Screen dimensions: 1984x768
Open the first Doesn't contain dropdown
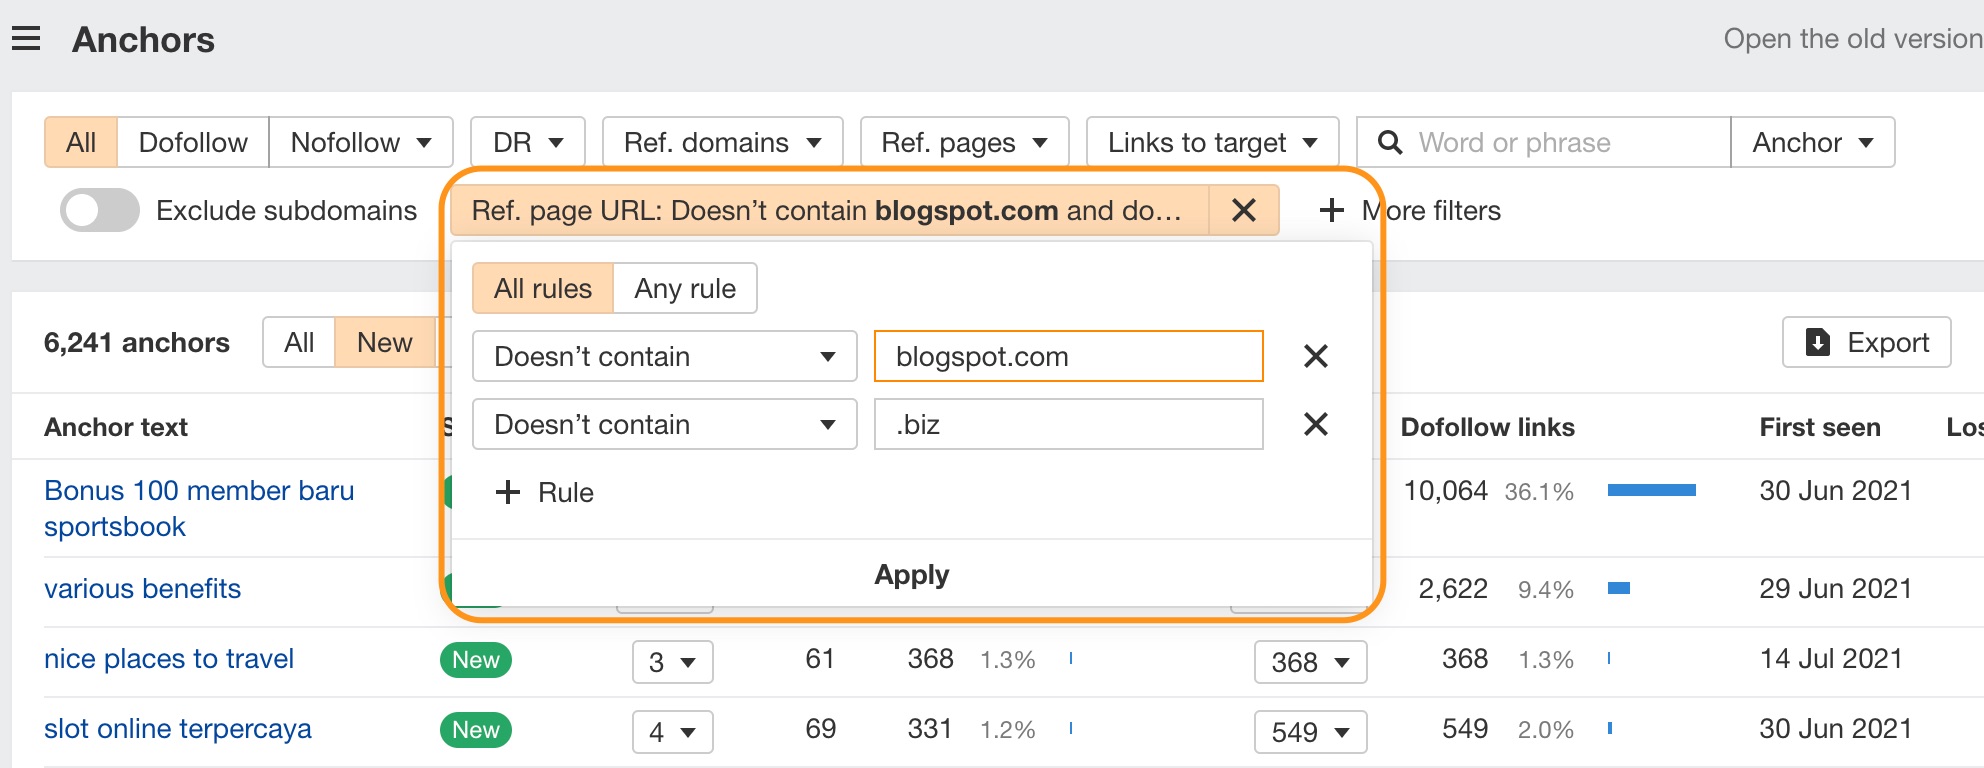point(664,356)
